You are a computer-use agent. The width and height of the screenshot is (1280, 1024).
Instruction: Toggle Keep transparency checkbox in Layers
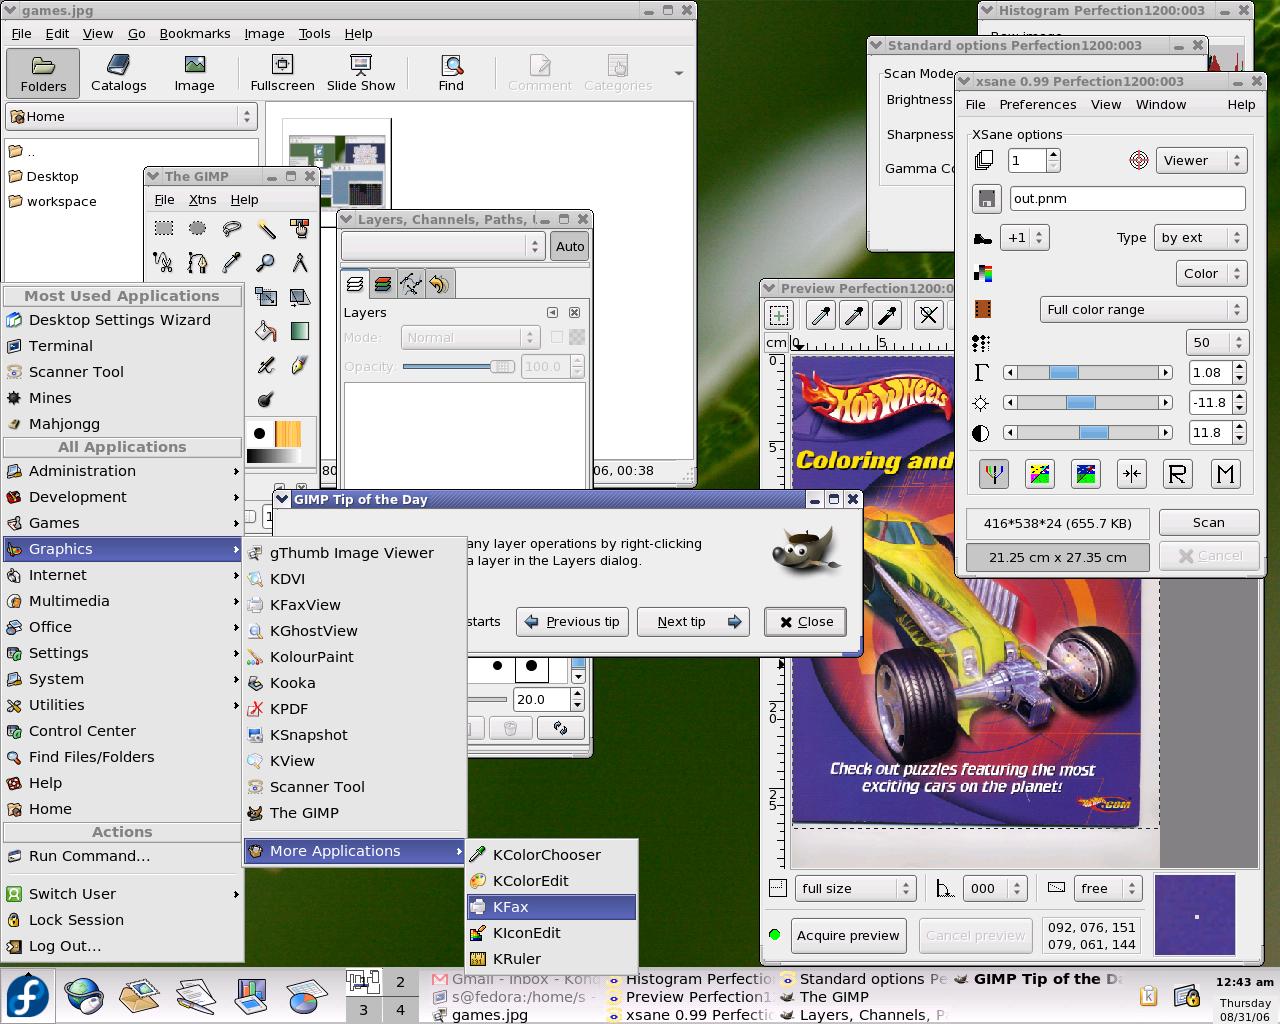click(x=557, y=338)
